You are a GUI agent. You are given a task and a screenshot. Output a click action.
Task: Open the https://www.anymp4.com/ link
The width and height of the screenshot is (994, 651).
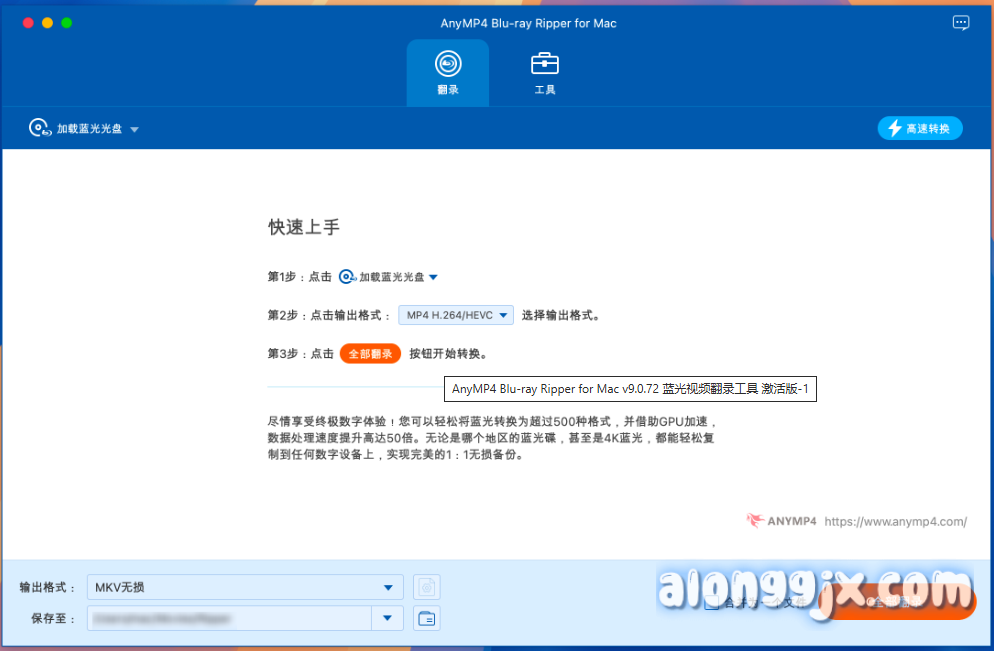coord(895,521)
